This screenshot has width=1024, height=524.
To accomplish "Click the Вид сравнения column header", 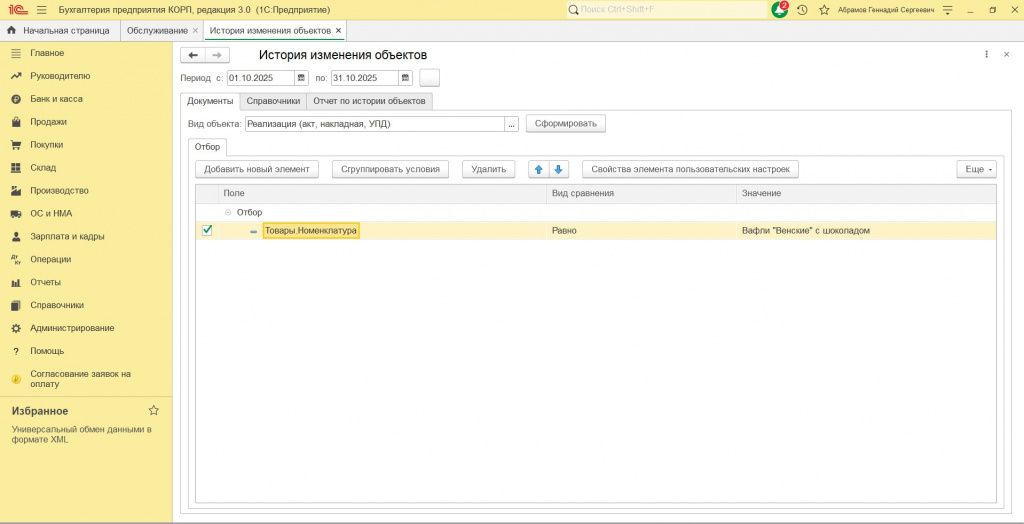I will 641,193.
